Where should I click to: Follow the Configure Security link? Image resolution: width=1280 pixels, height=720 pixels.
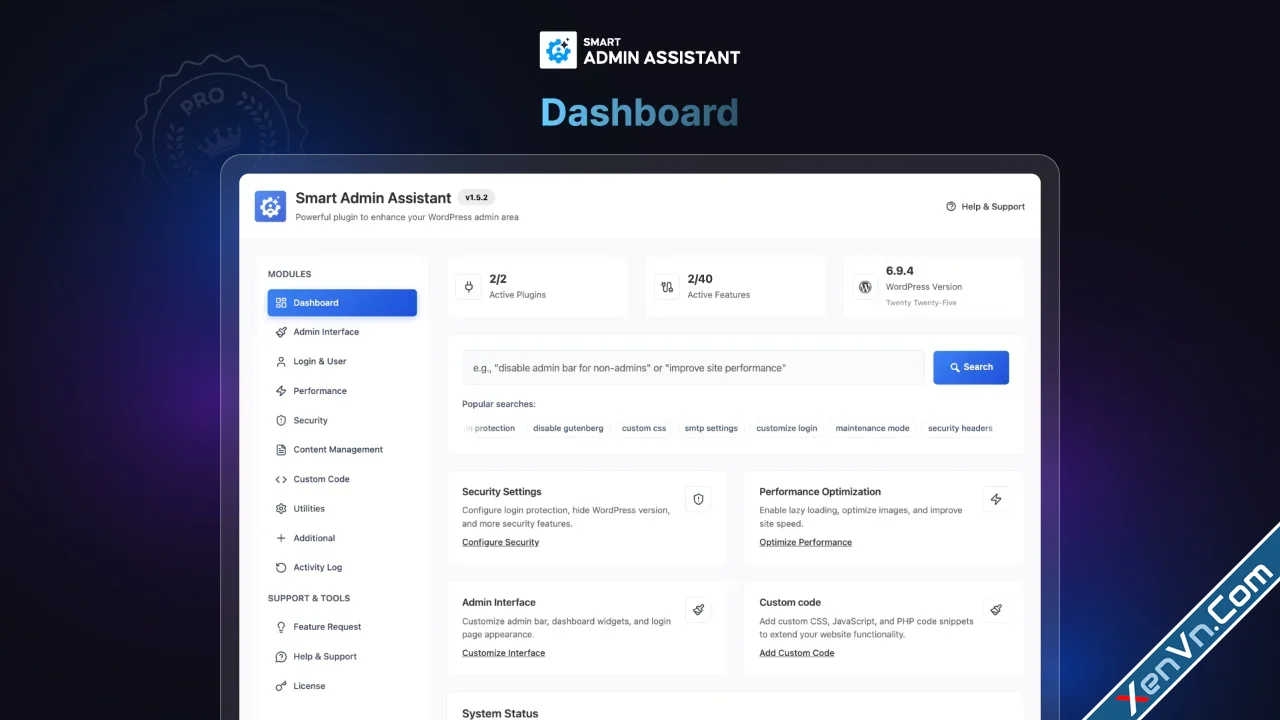click(x=500, y=542)
